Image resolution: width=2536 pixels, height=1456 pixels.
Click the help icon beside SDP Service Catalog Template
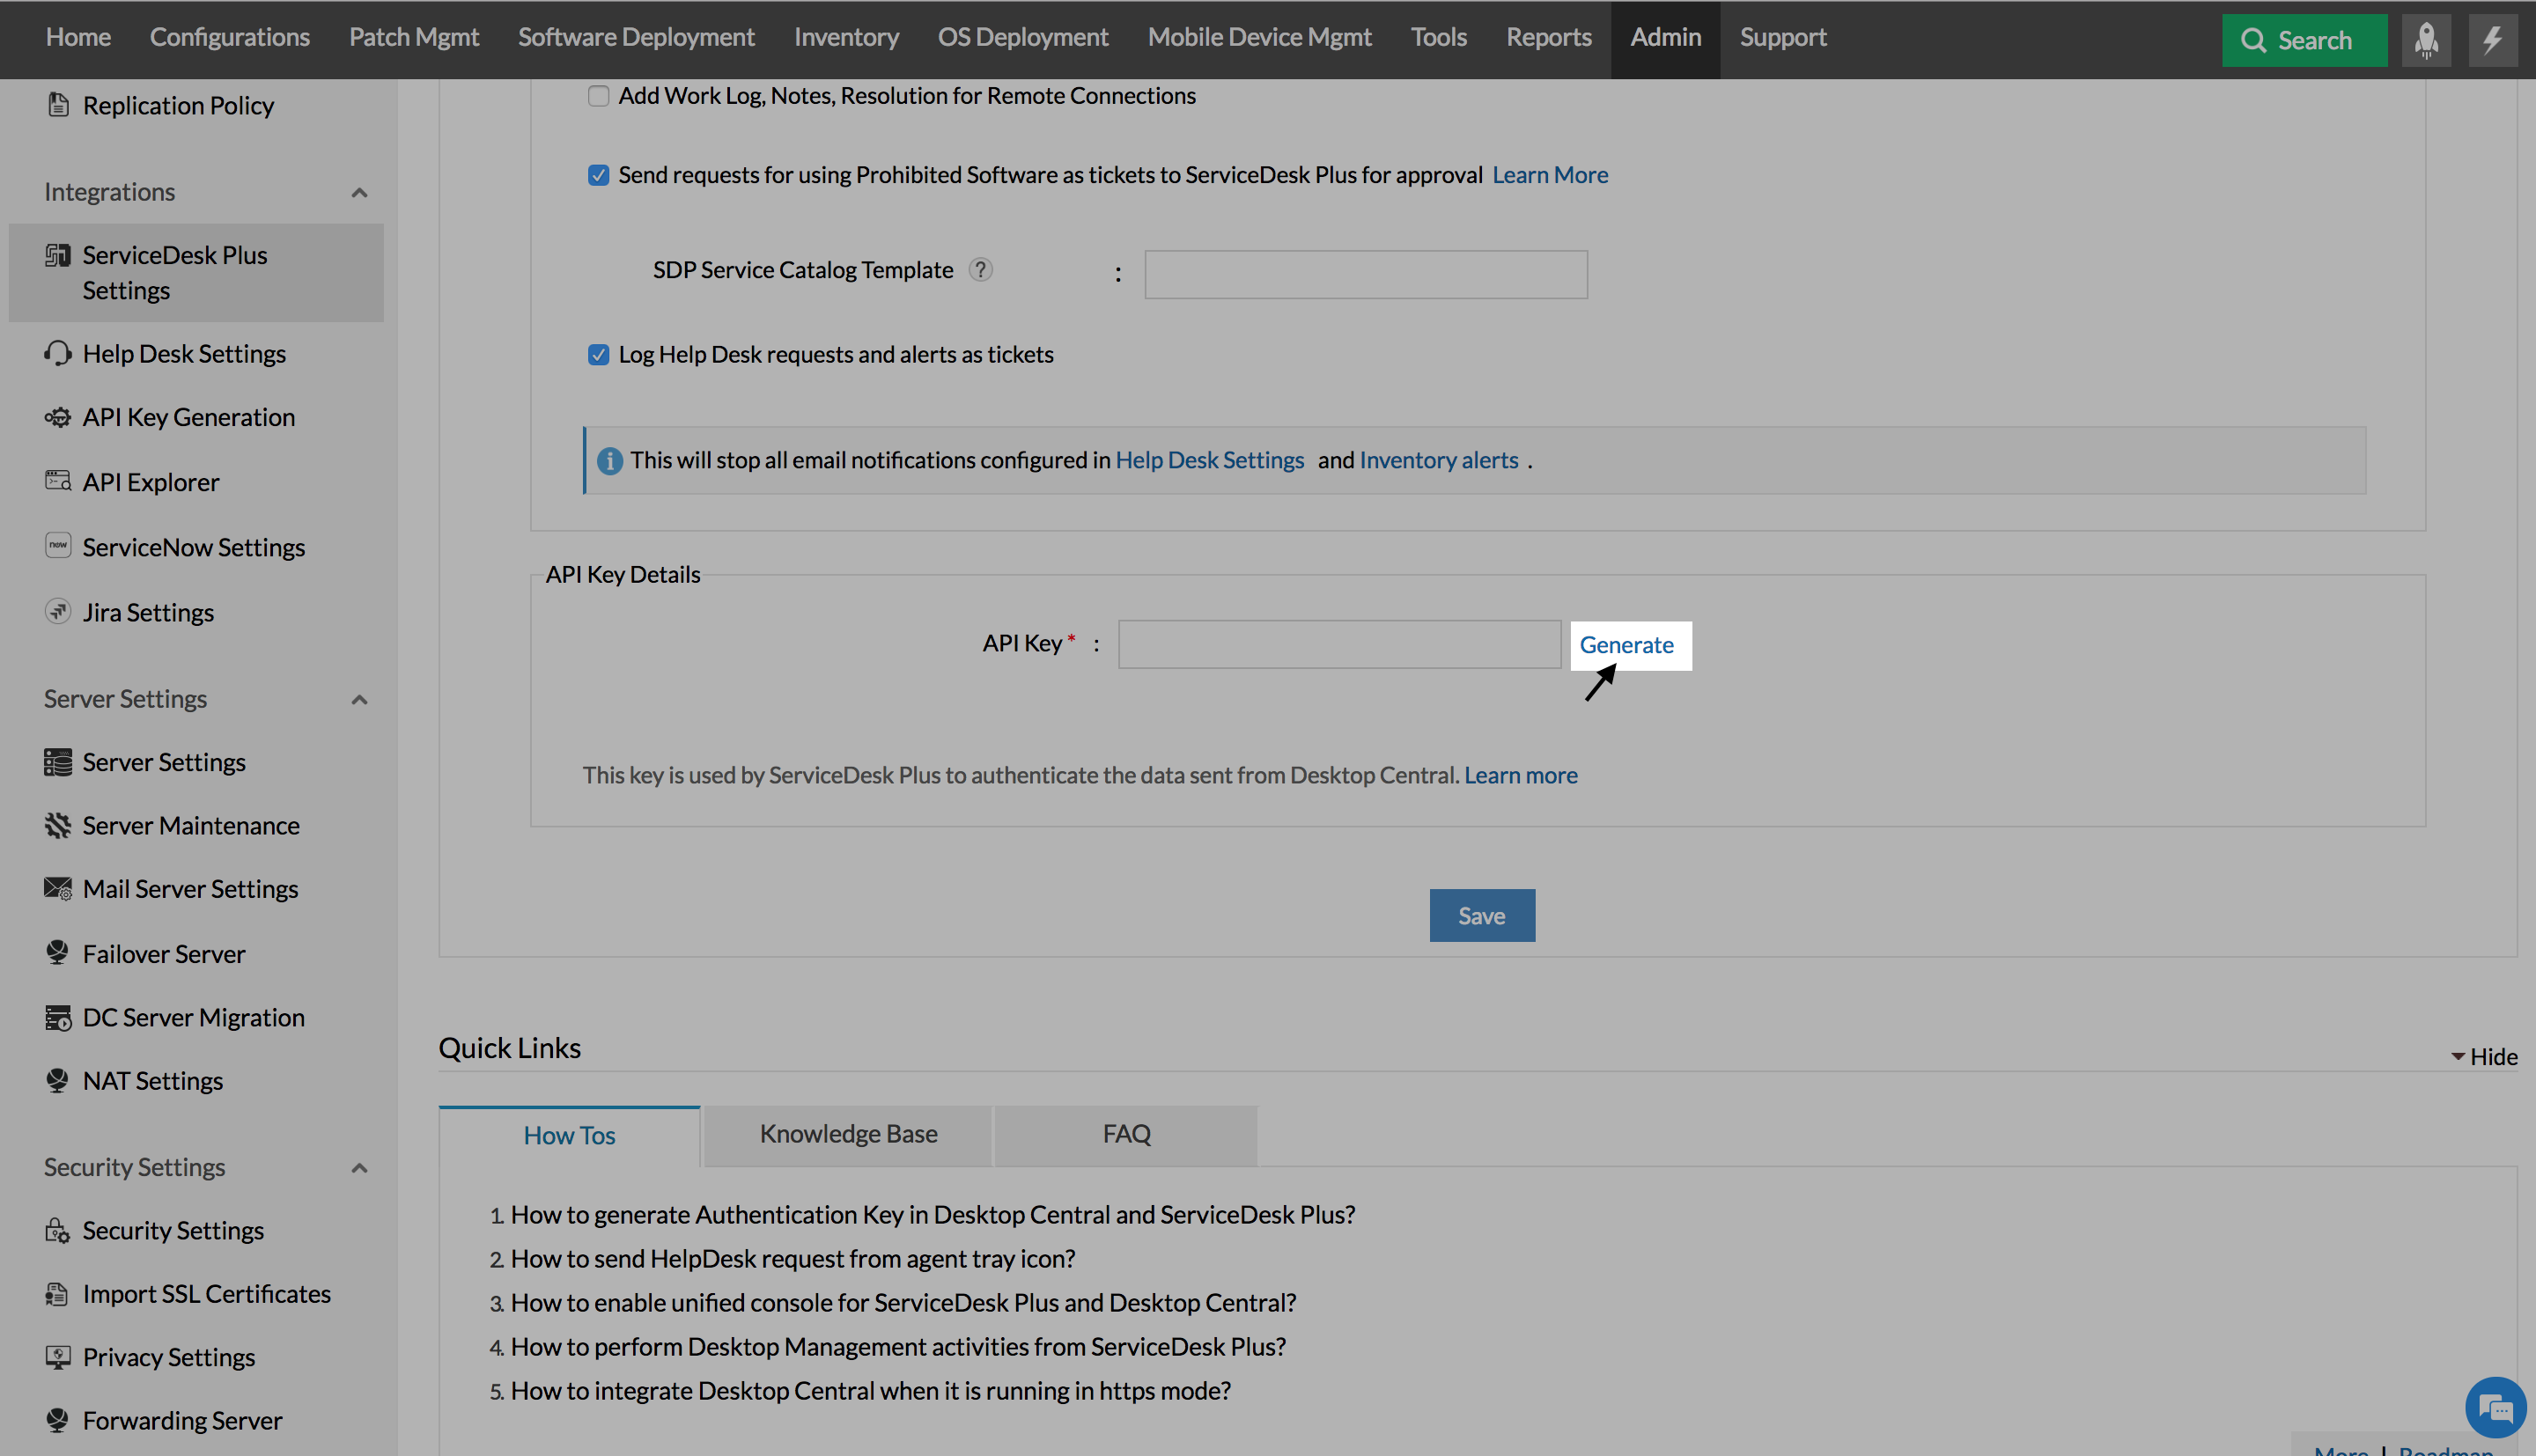point(980,270)
